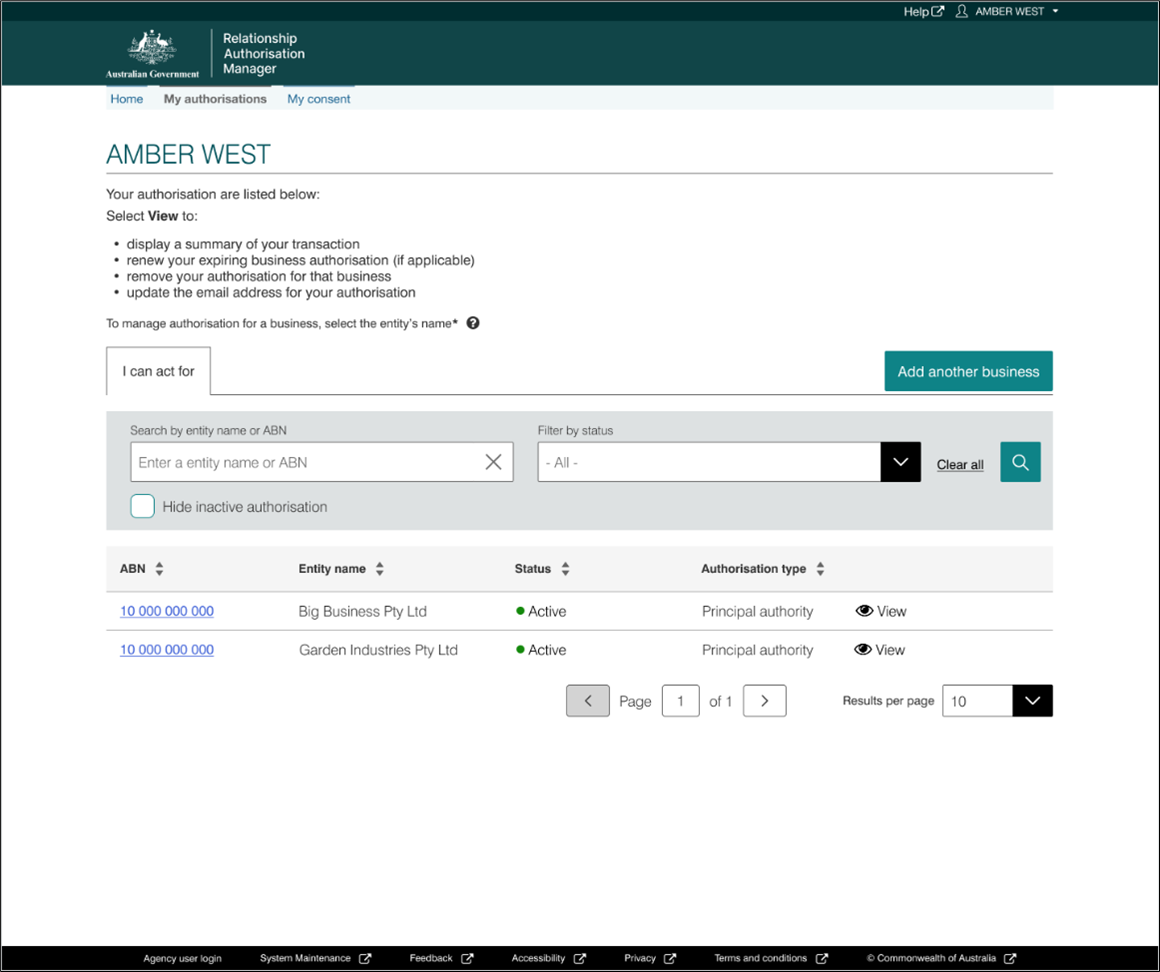Click the help question mark icon beside entity's name
1160x972 pixels.
point(473,323)
